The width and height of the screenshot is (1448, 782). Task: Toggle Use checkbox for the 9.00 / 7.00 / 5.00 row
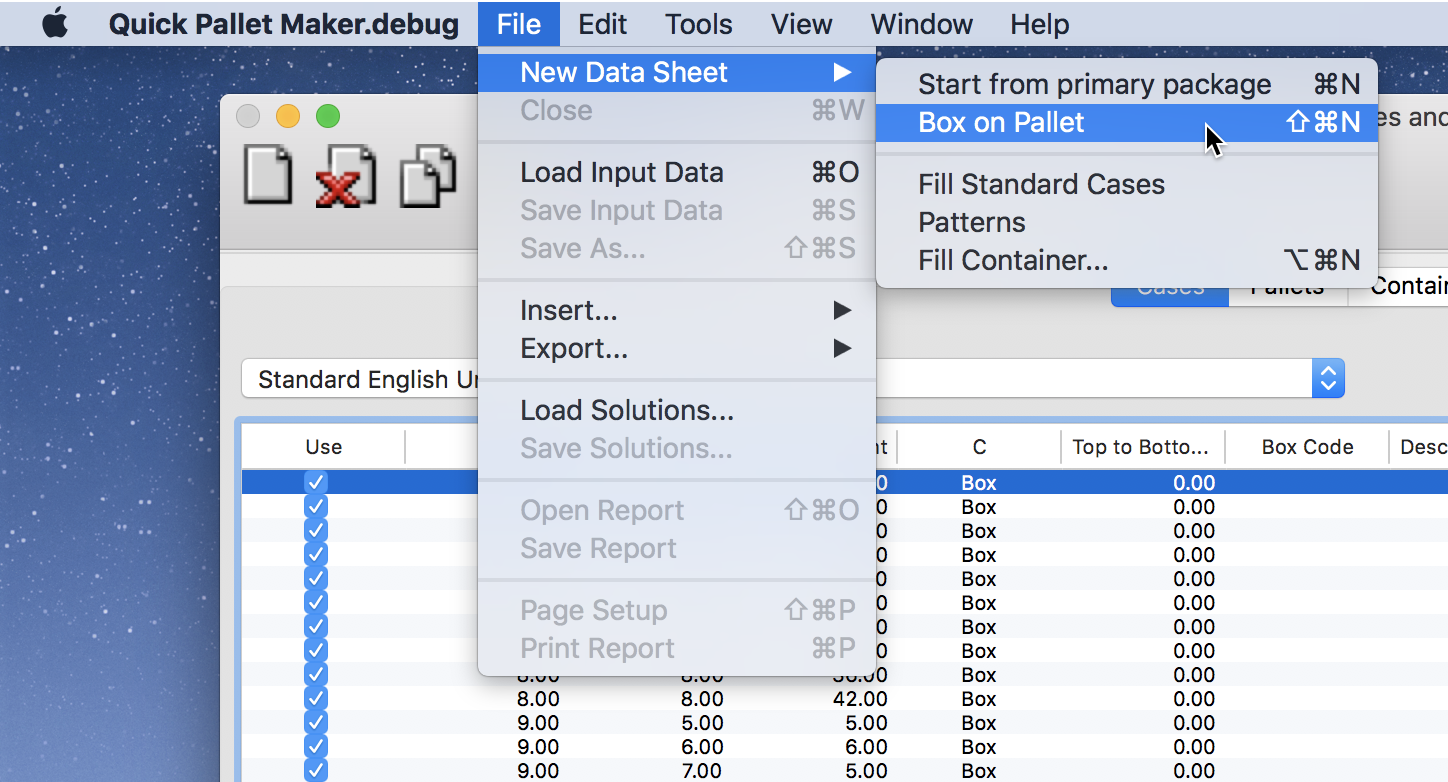tap(316, 770)
